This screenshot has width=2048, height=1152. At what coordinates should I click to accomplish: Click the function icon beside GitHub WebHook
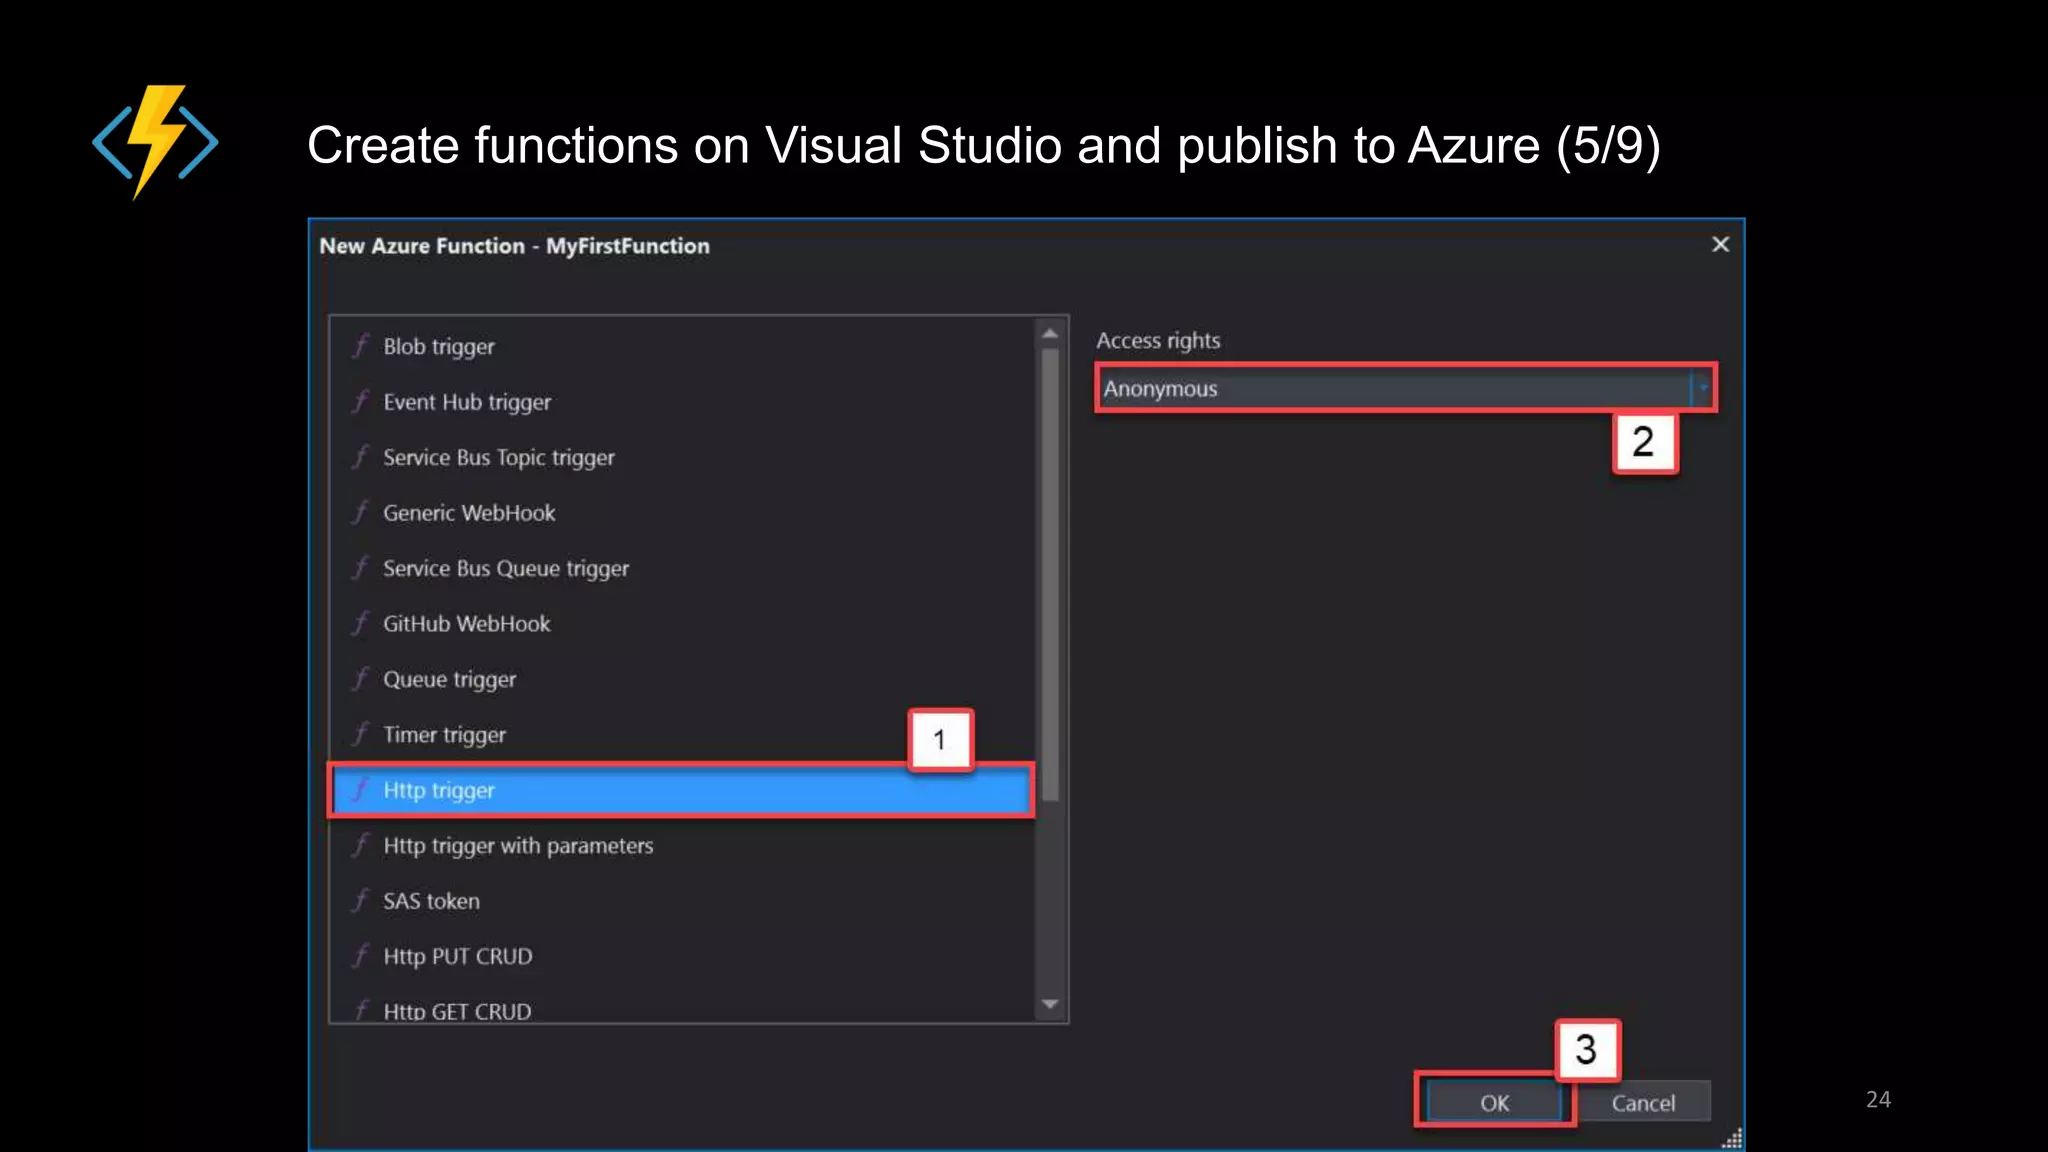pyautogui.click(x=361, y=624)
